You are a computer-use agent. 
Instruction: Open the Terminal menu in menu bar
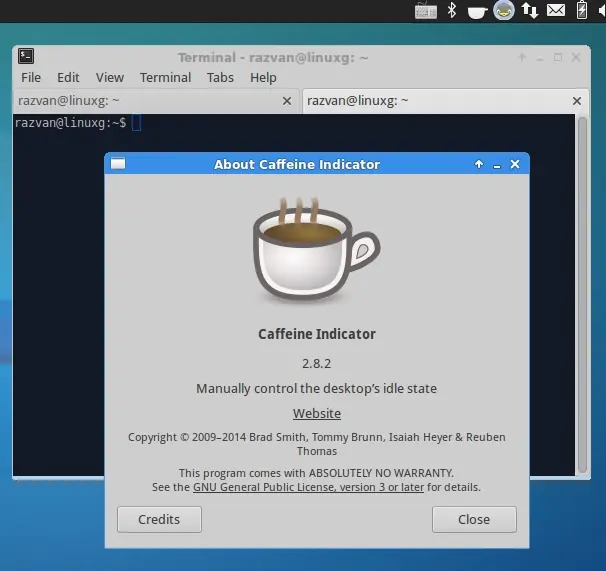tap(165, 77)
